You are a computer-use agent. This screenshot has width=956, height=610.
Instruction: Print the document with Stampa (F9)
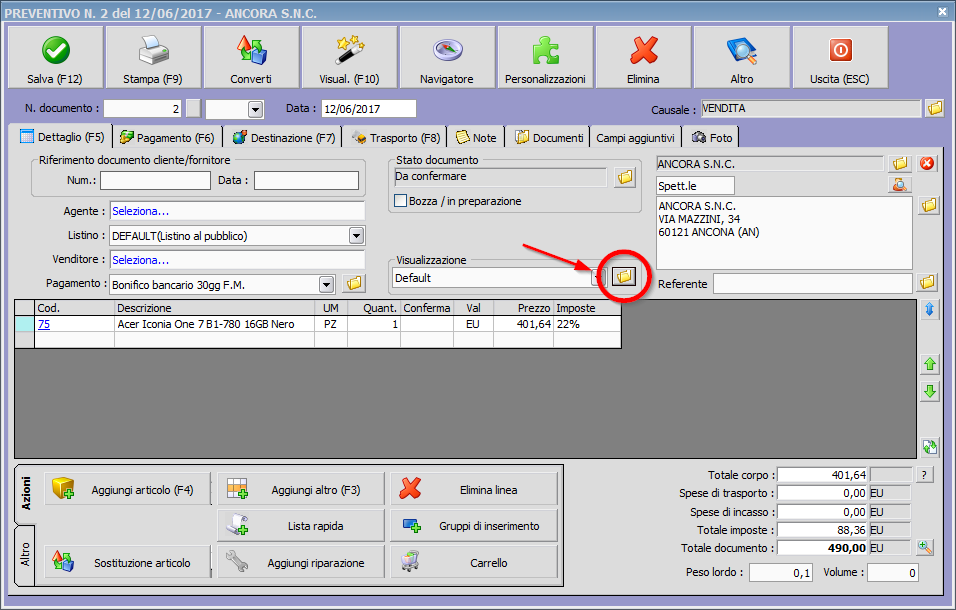[x=152, y=50]
